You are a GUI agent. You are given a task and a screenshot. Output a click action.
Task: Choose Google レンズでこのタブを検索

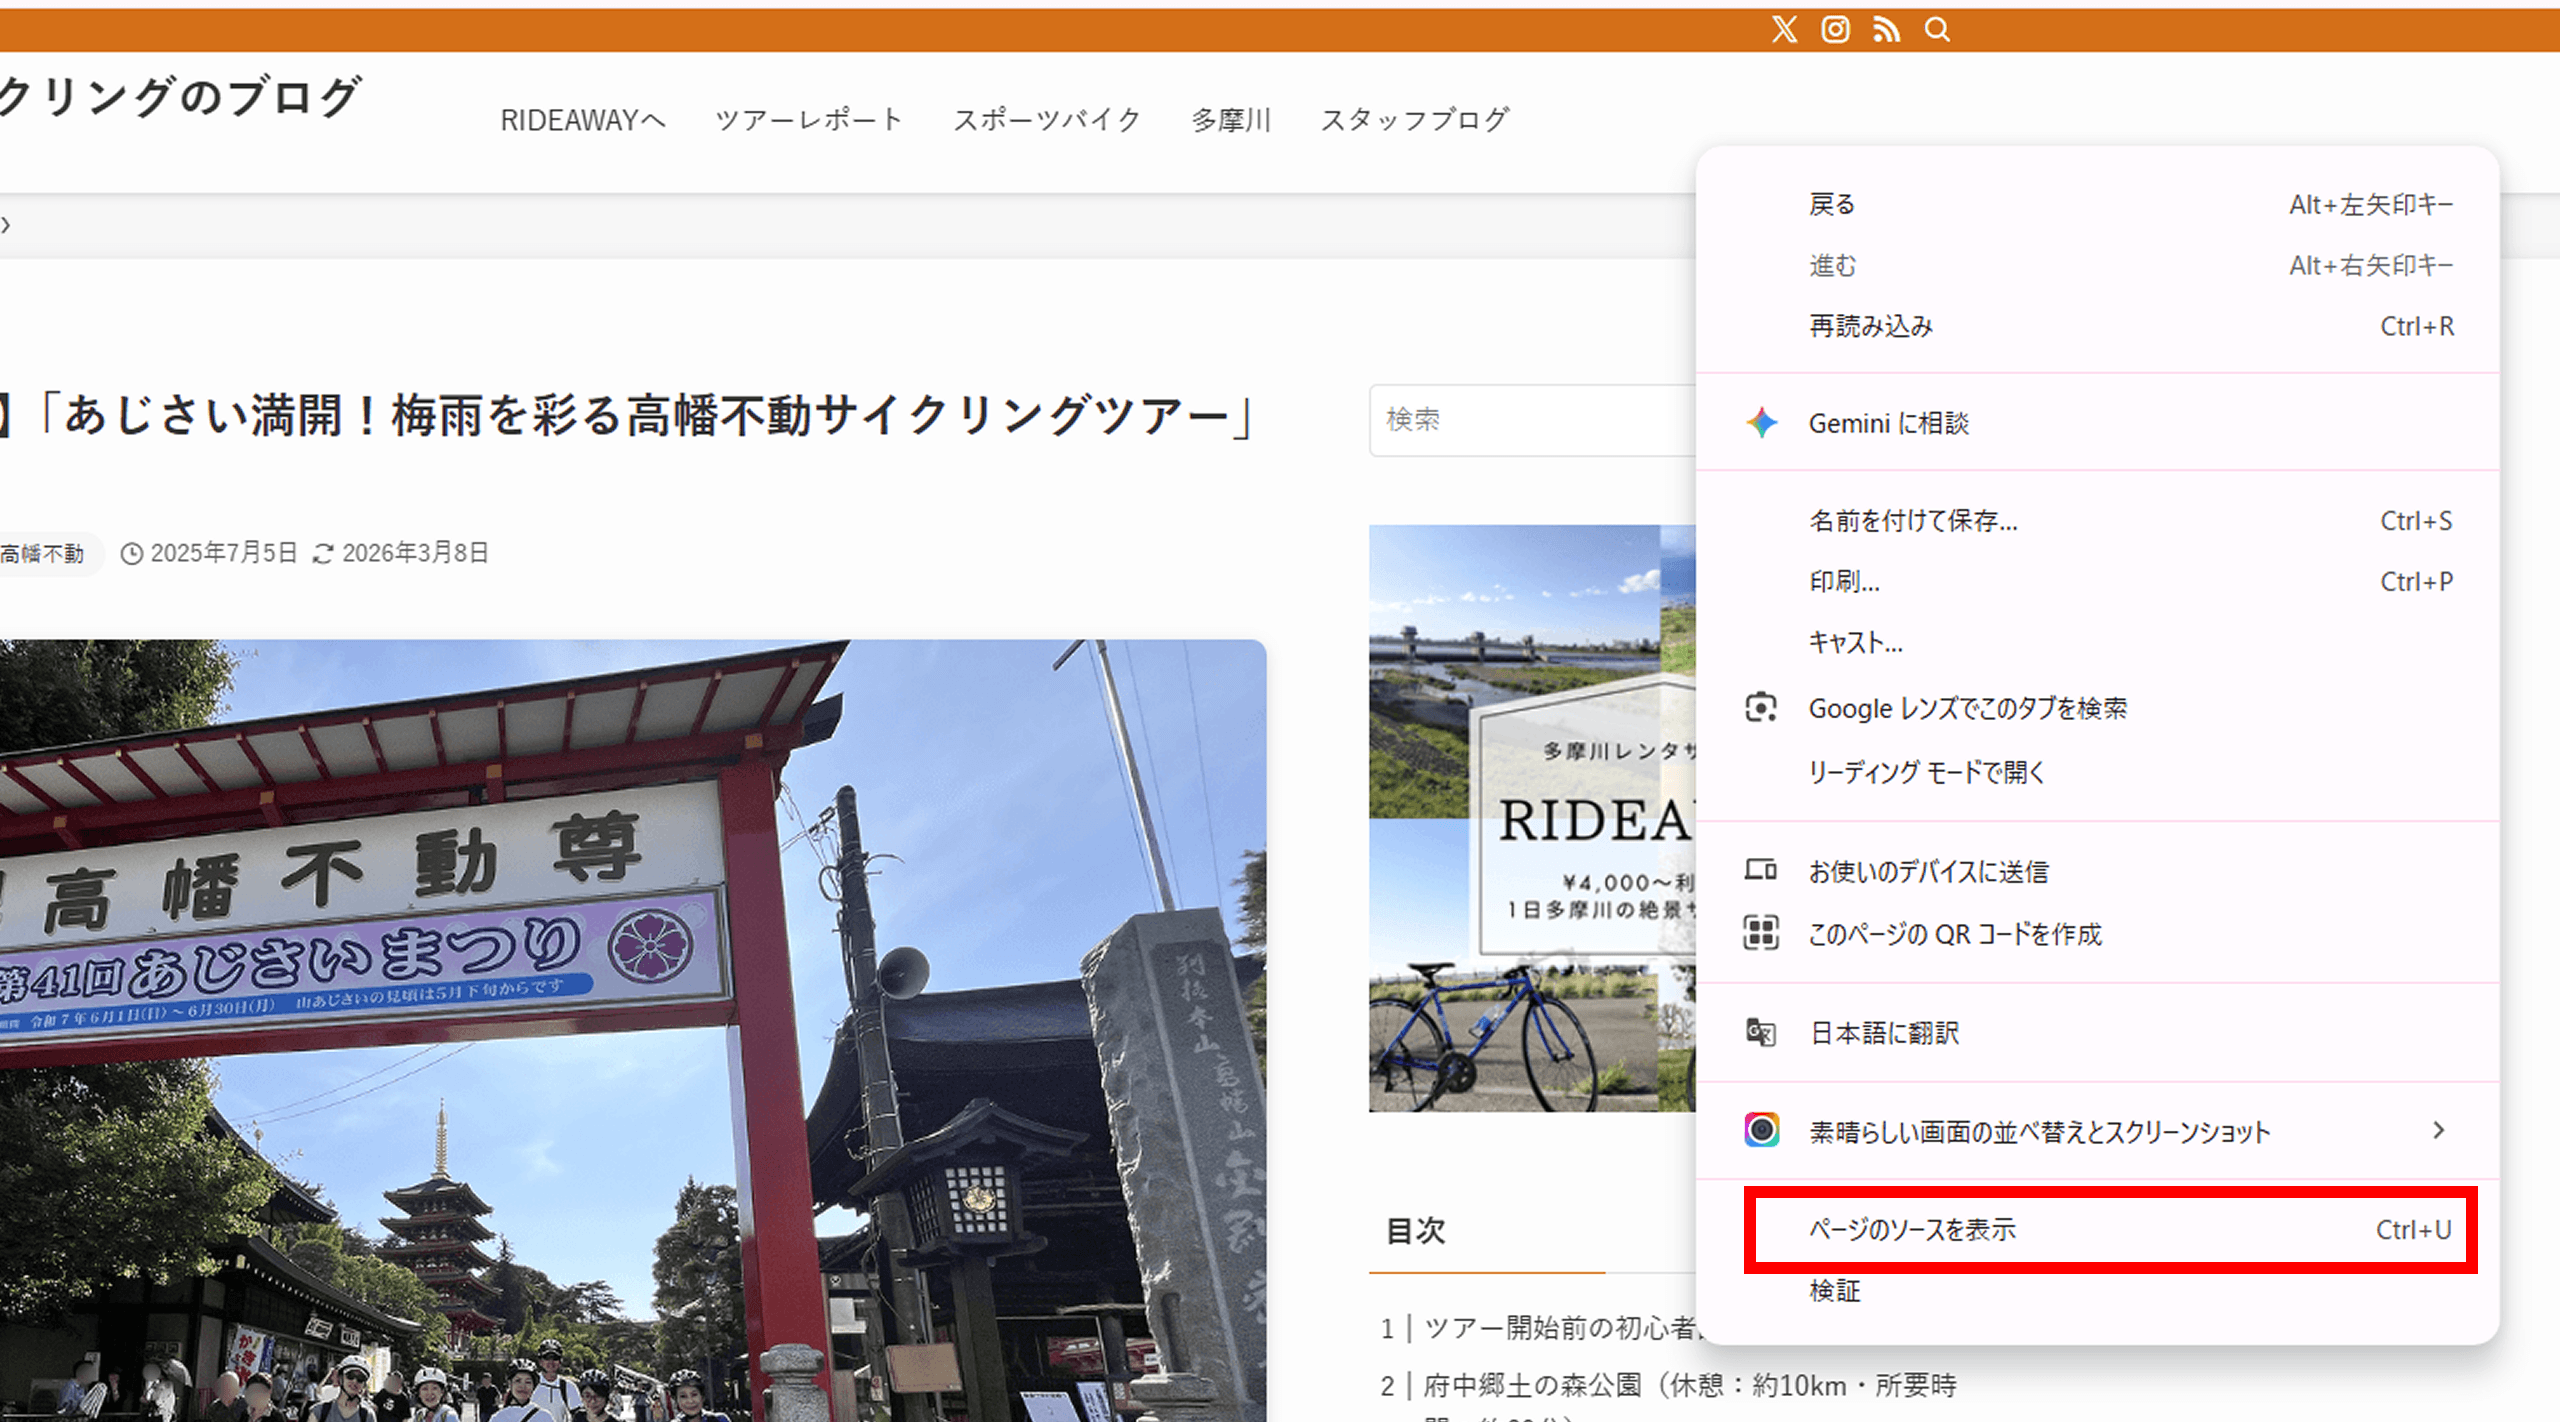[2098, 708]
